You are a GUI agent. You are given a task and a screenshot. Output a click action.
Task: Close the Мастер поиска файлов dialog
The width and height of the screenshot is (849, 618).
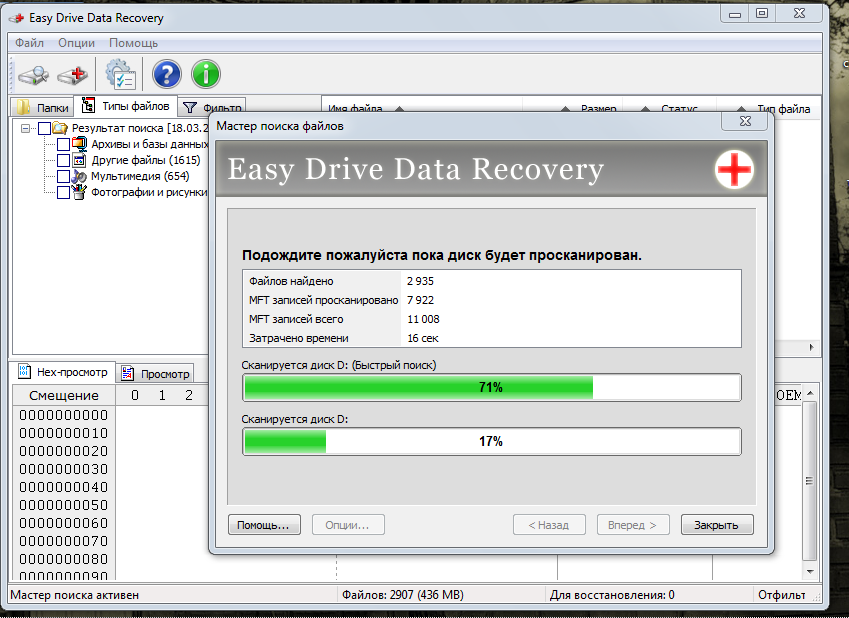744,121
